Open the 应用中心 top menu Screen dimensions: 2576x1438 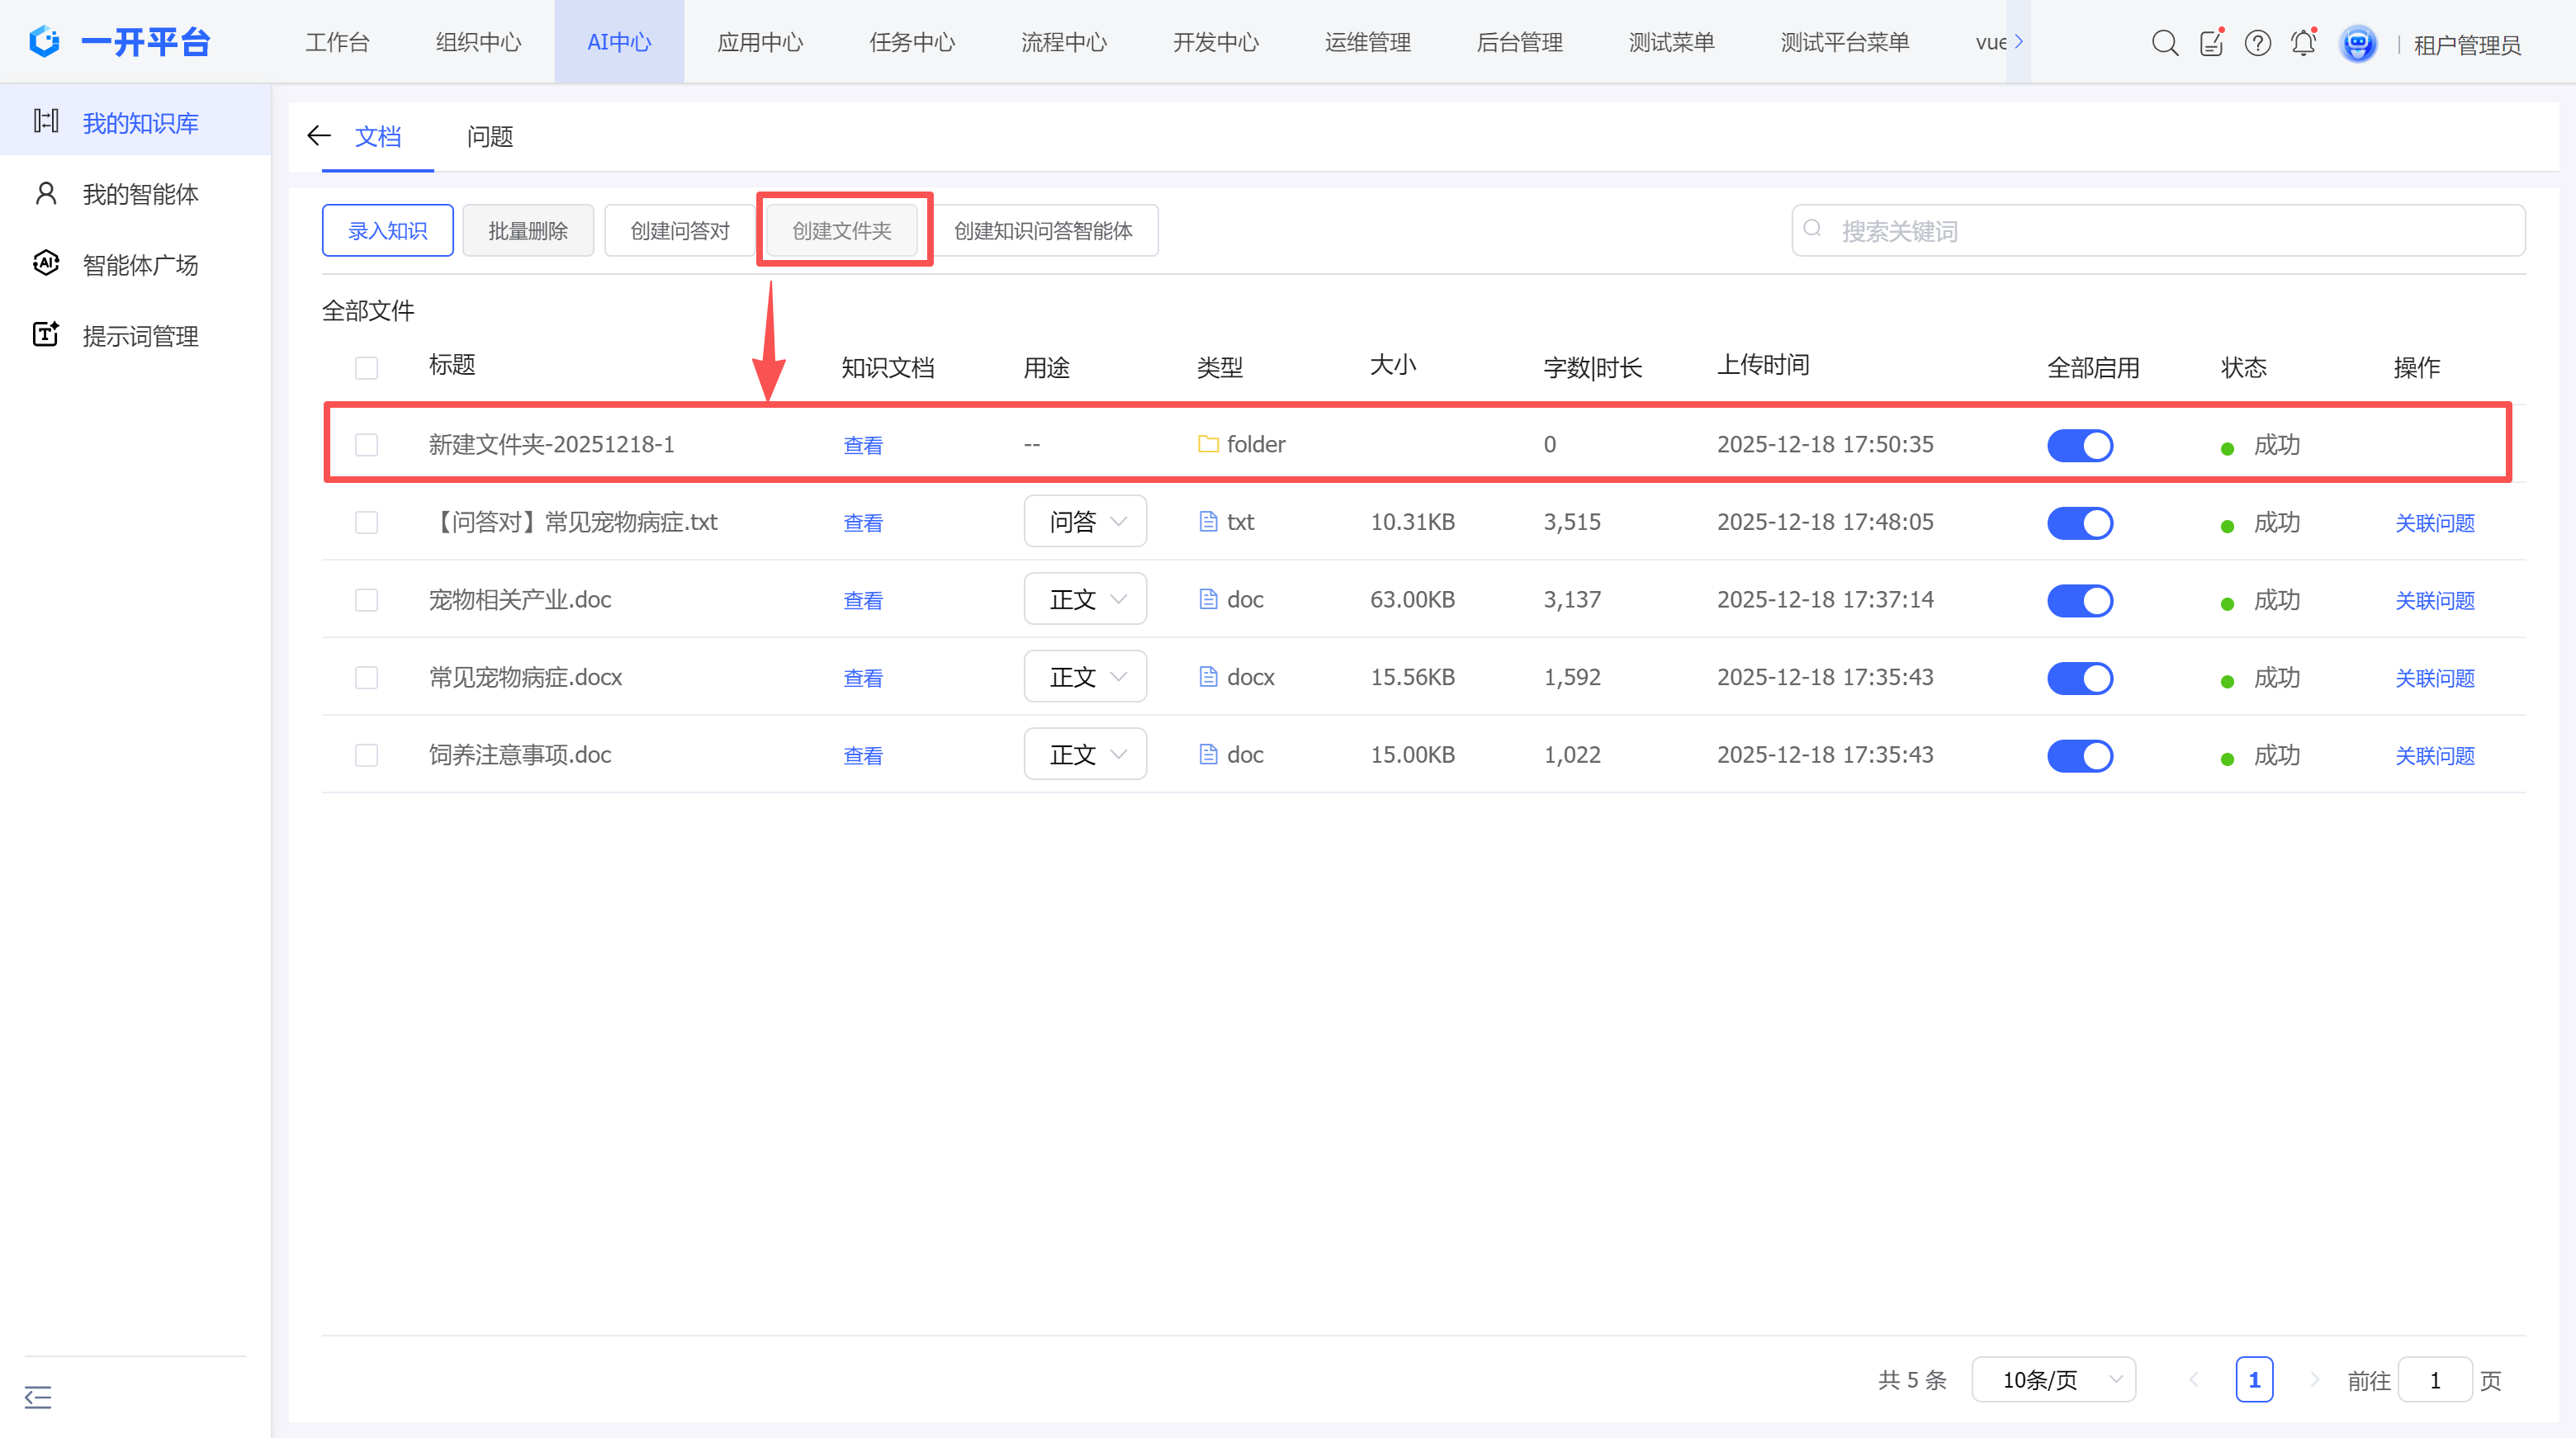760,42
